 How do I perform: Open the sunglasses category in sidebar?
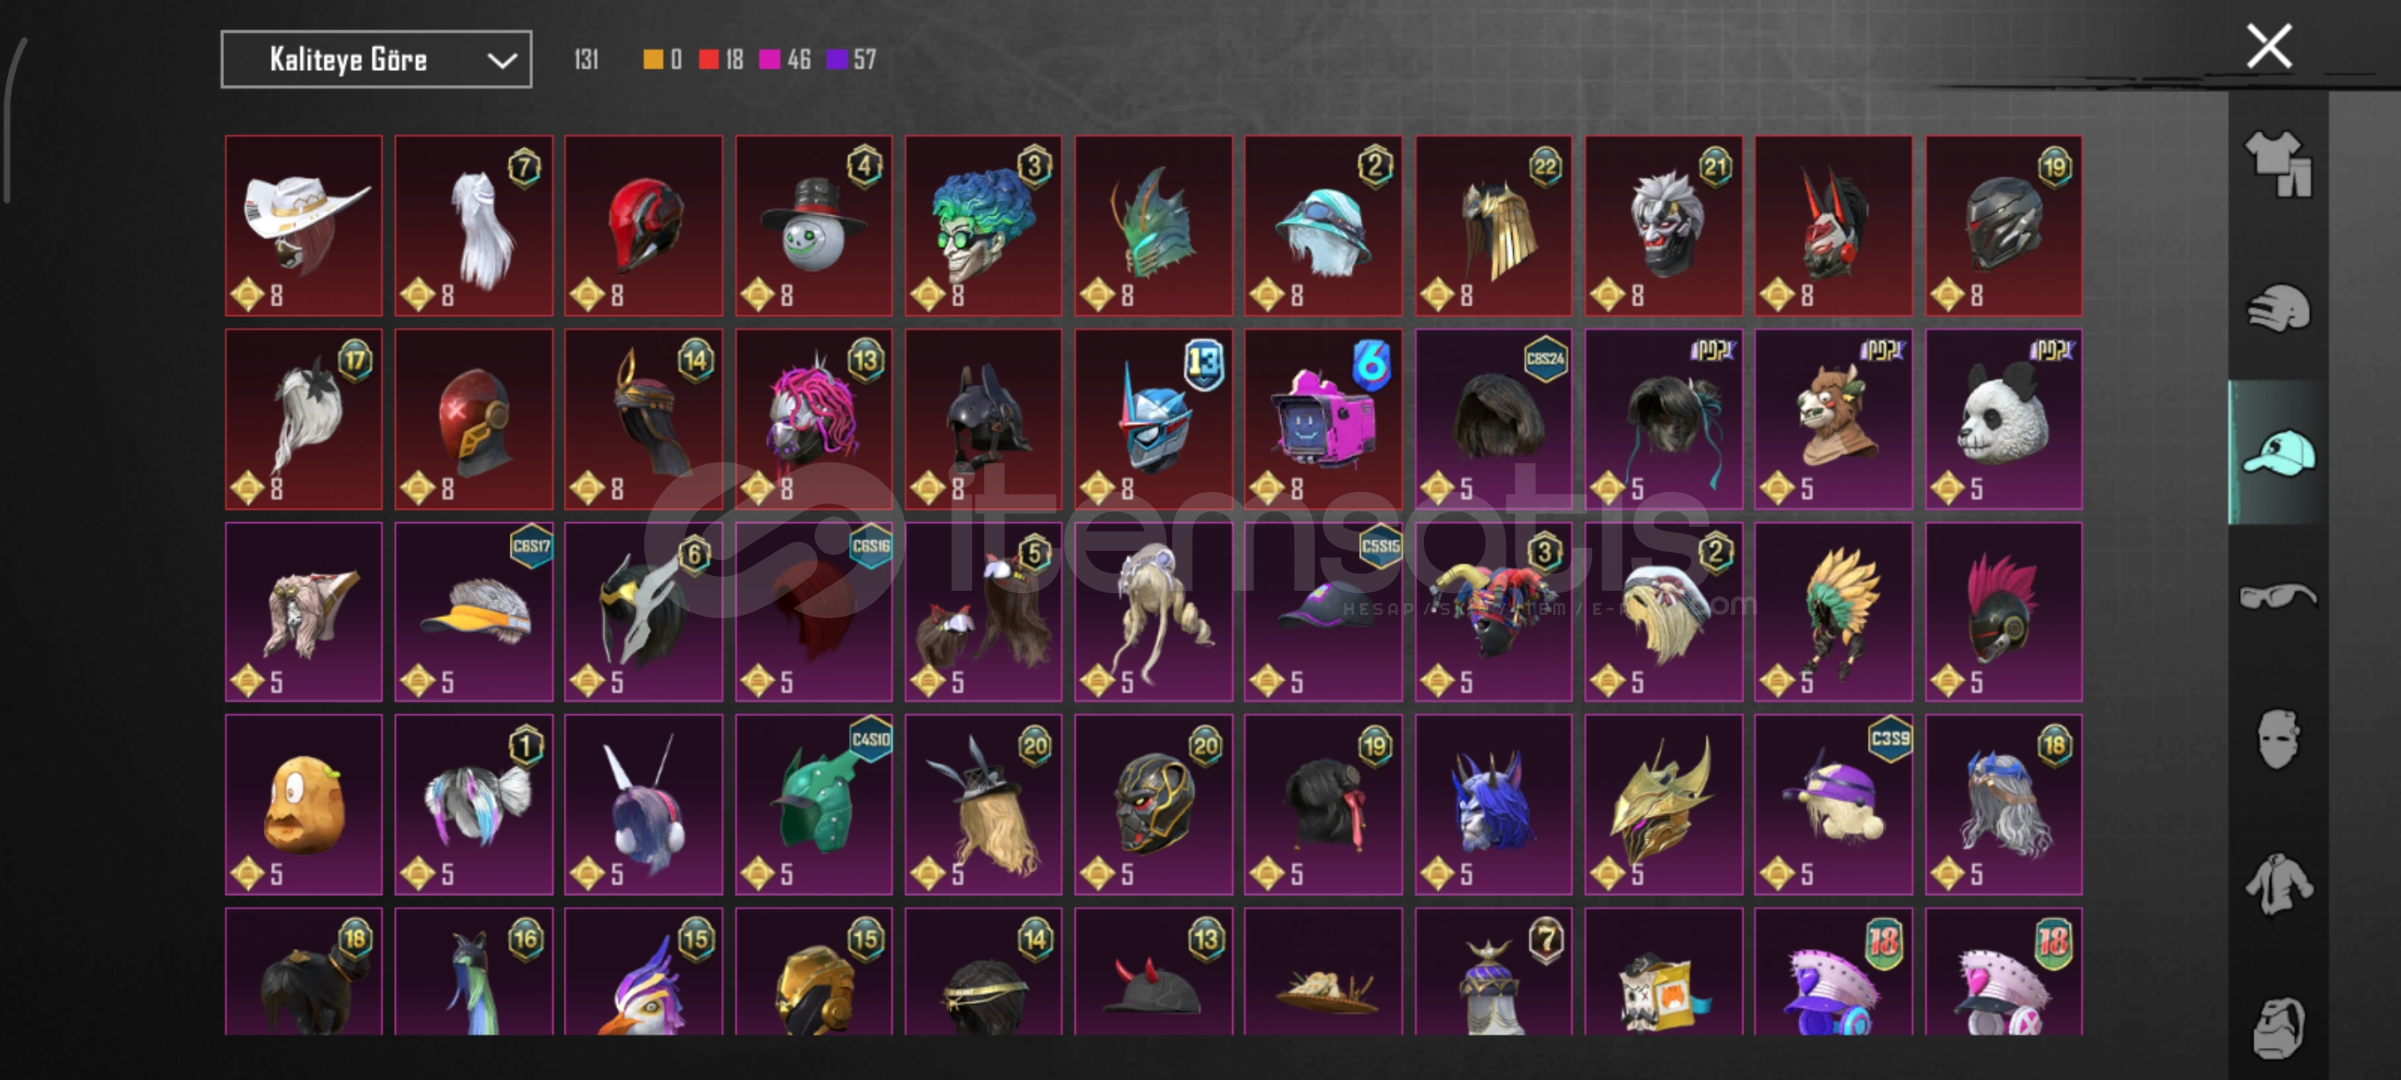point(2278,596)
